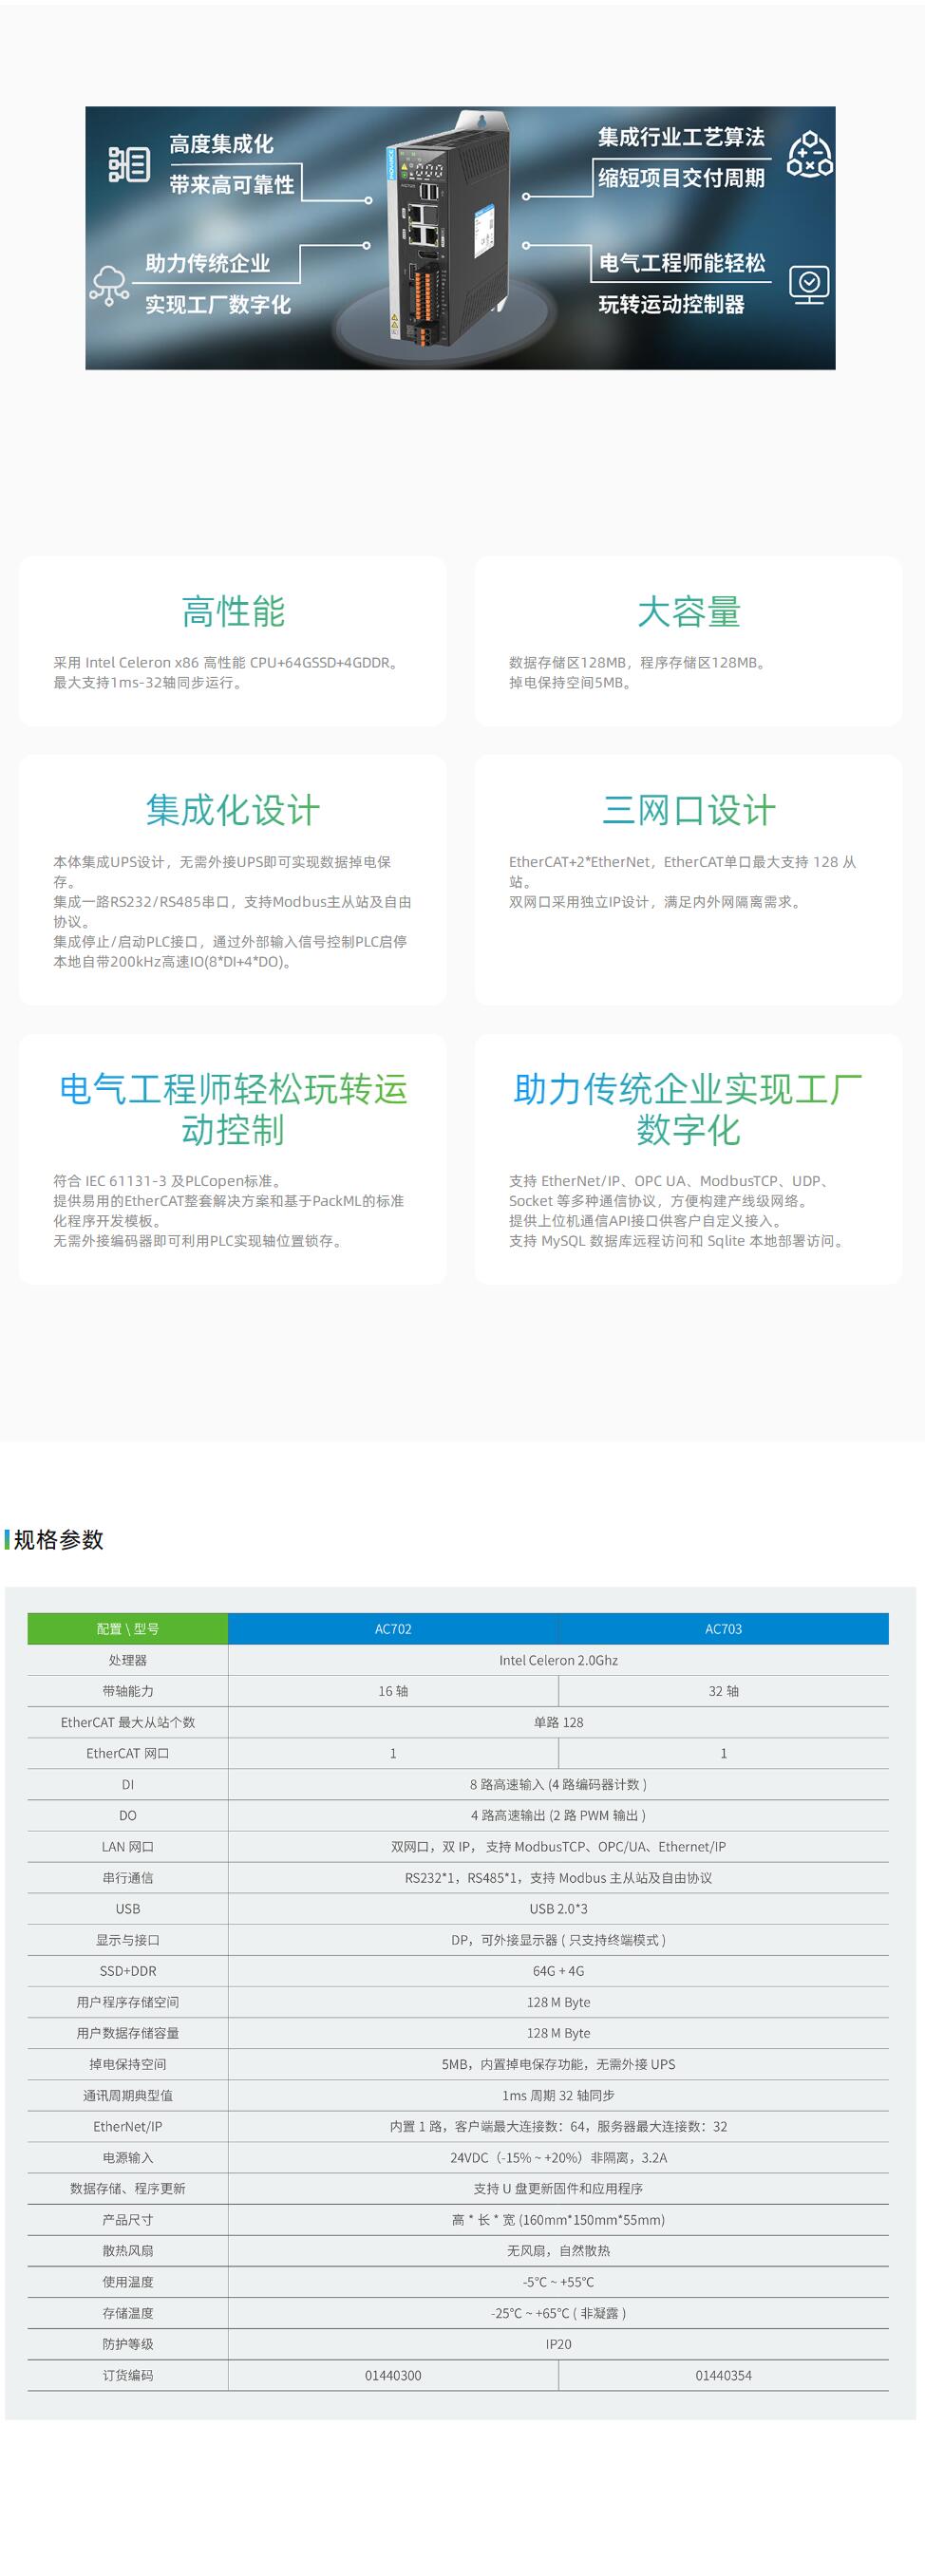925x2576 pixels.
Task: Click the green 配置\型号 header cell
Action: click(x=128, y=1629)
